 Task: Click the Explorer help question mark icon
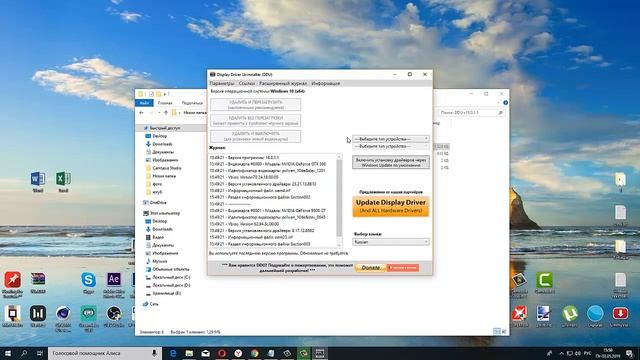click(505, 103)
